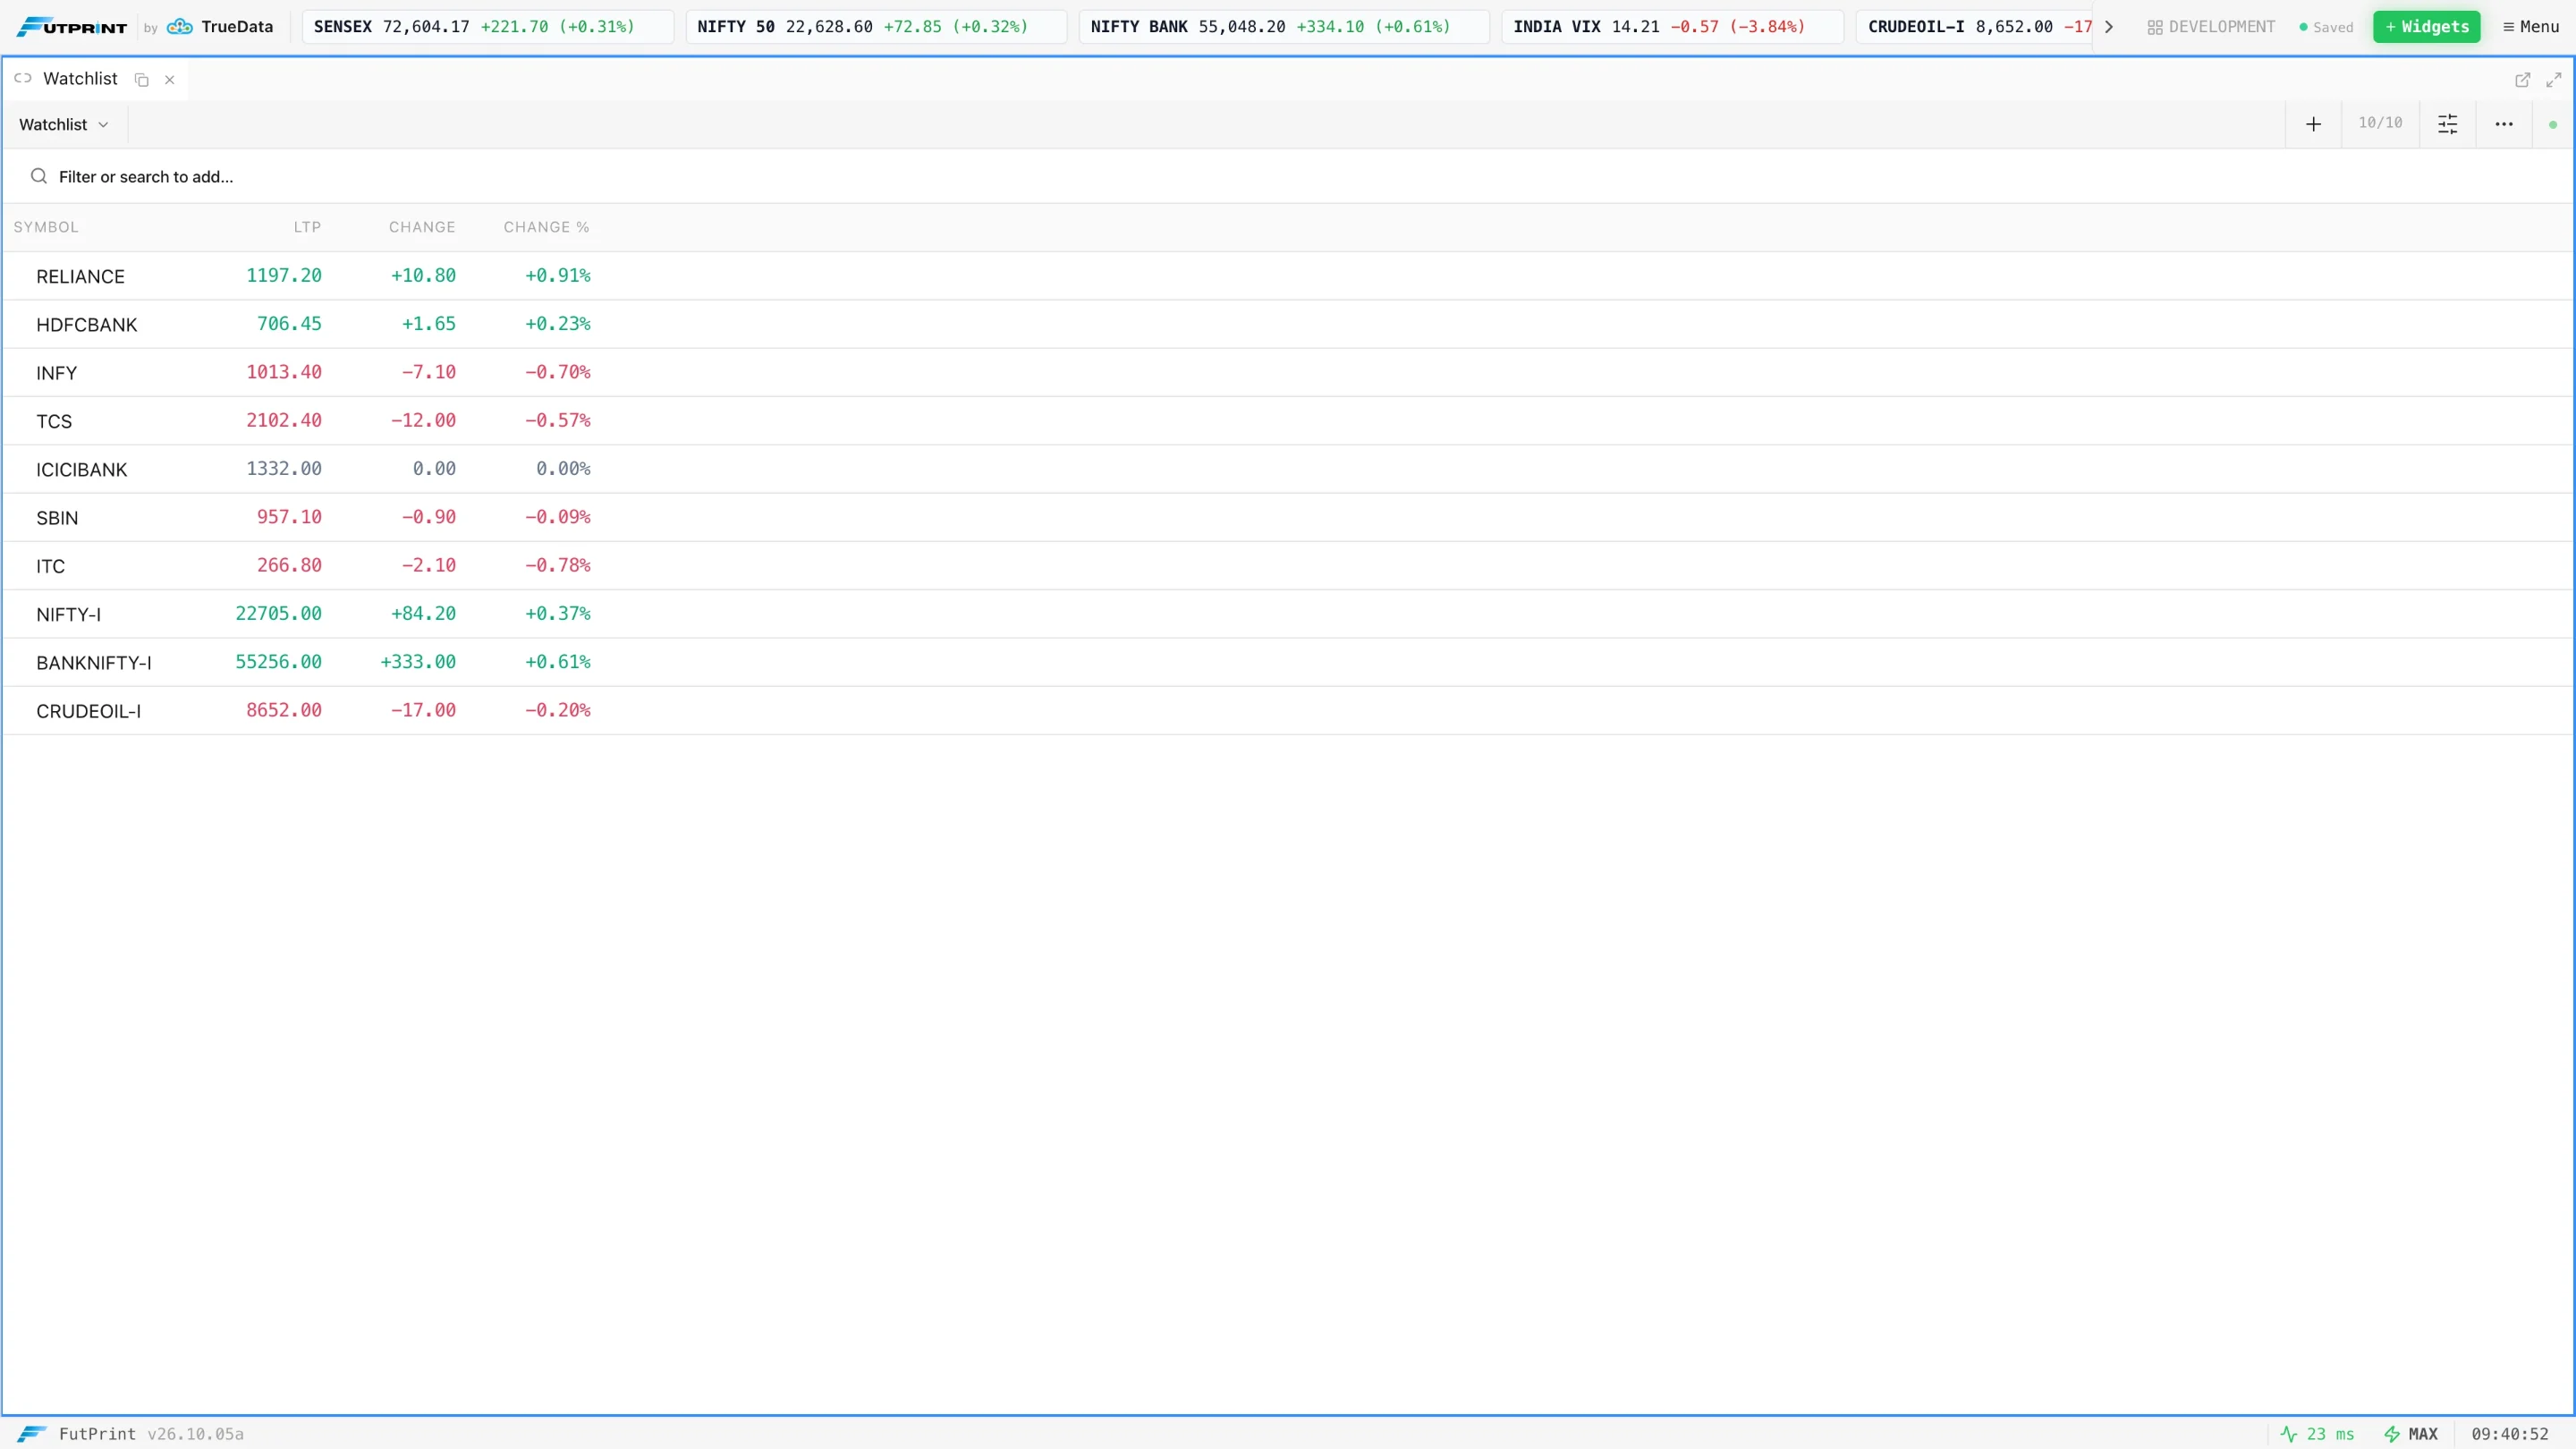Screen dimensions: 2576x1449
Task: Sort by the SYMBOL column header
Action: click(x=46, y=227)
